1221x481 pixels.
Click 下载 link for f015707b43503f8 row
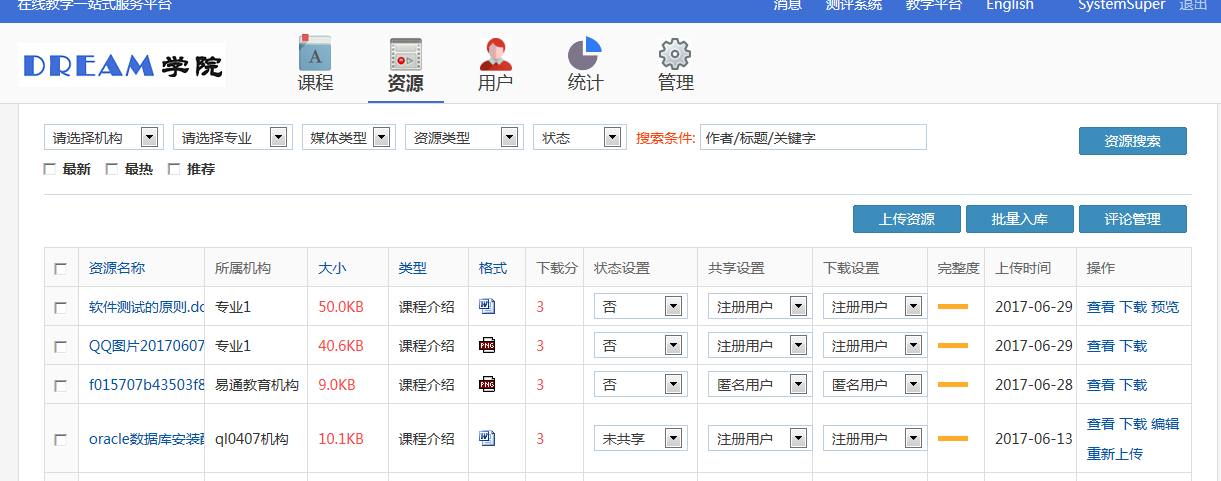tap(1133, 385)
